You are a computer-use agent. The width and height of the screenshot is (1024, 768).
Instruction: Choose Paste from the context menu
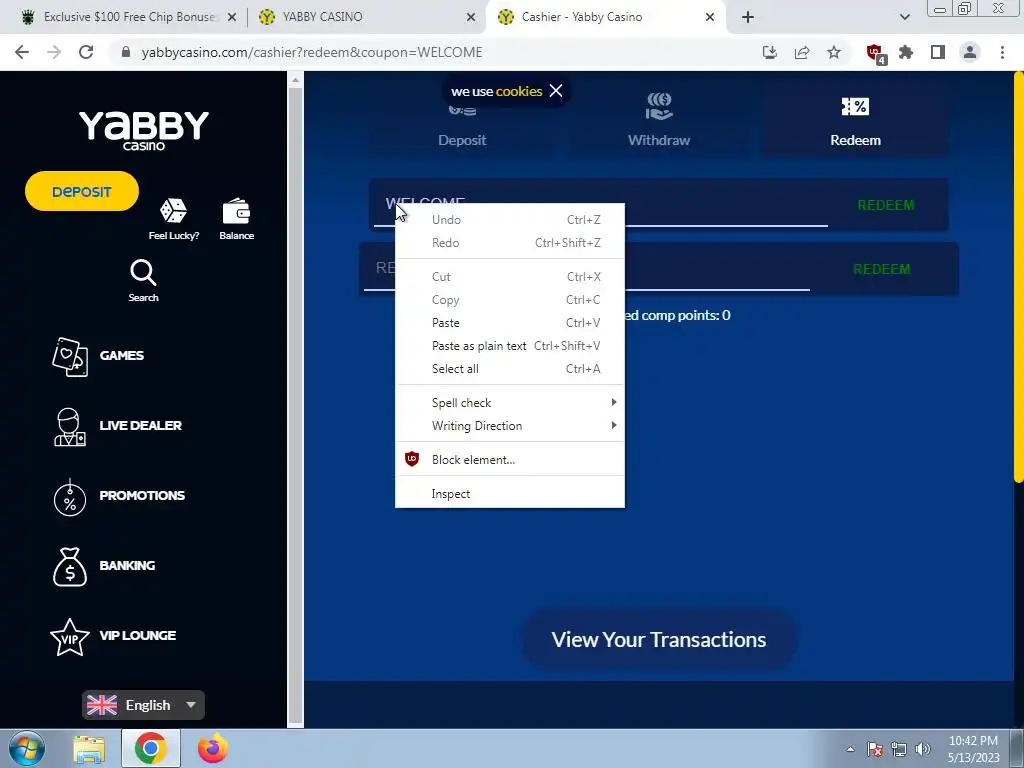(x=509, y=323)
